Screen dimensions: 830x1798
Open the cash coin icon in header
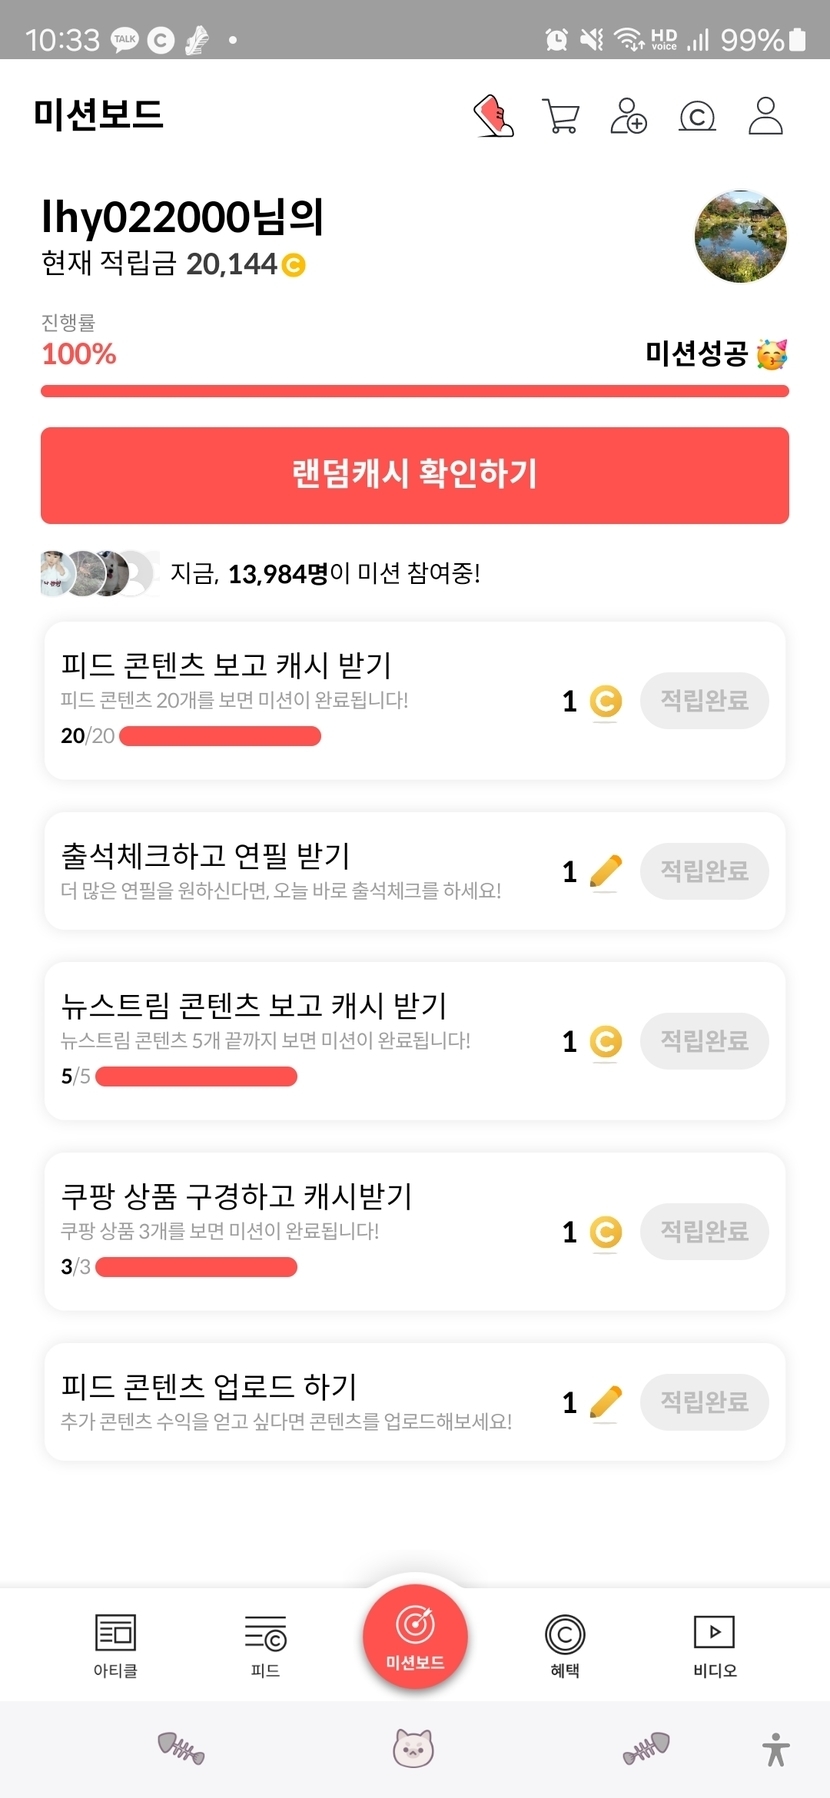[697, 117]
